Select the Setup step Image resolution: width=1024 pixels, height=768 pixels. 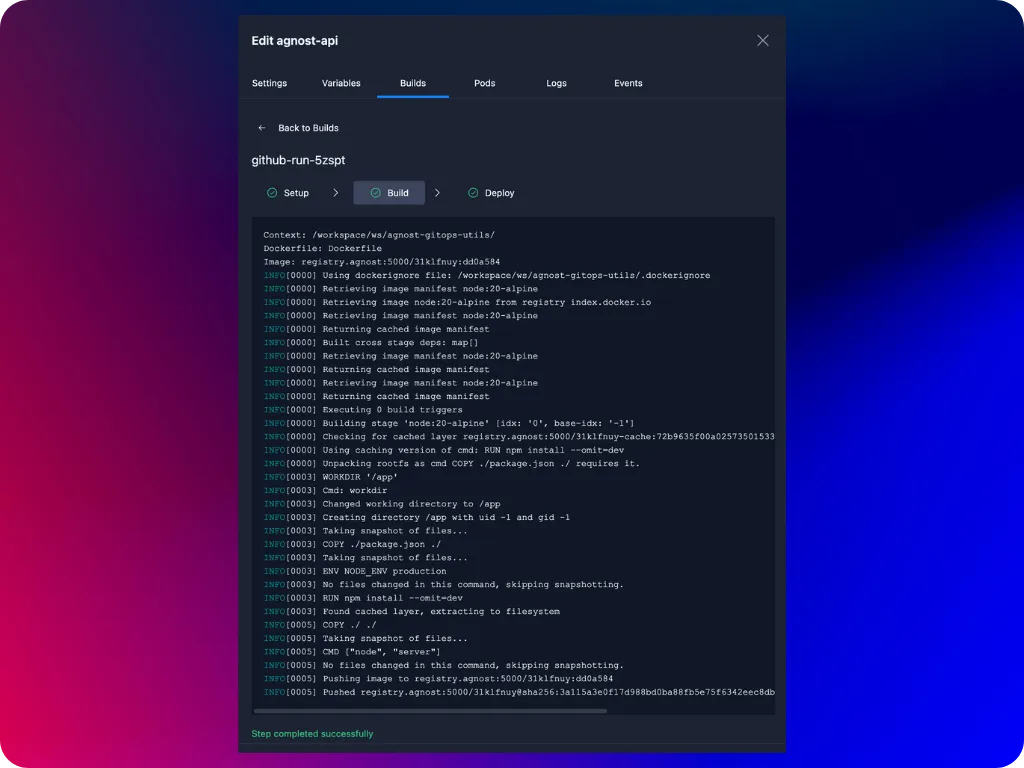pos(288,193)
